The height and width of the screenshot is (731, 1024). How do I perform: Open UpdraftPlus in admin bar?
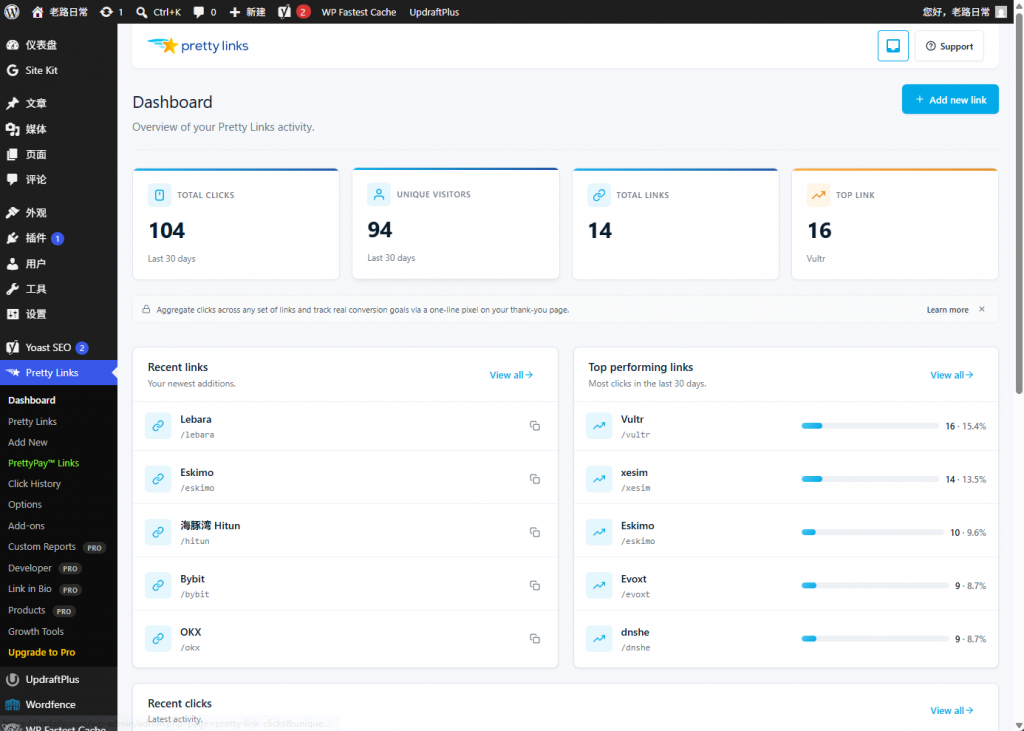(x=434, y=12)
